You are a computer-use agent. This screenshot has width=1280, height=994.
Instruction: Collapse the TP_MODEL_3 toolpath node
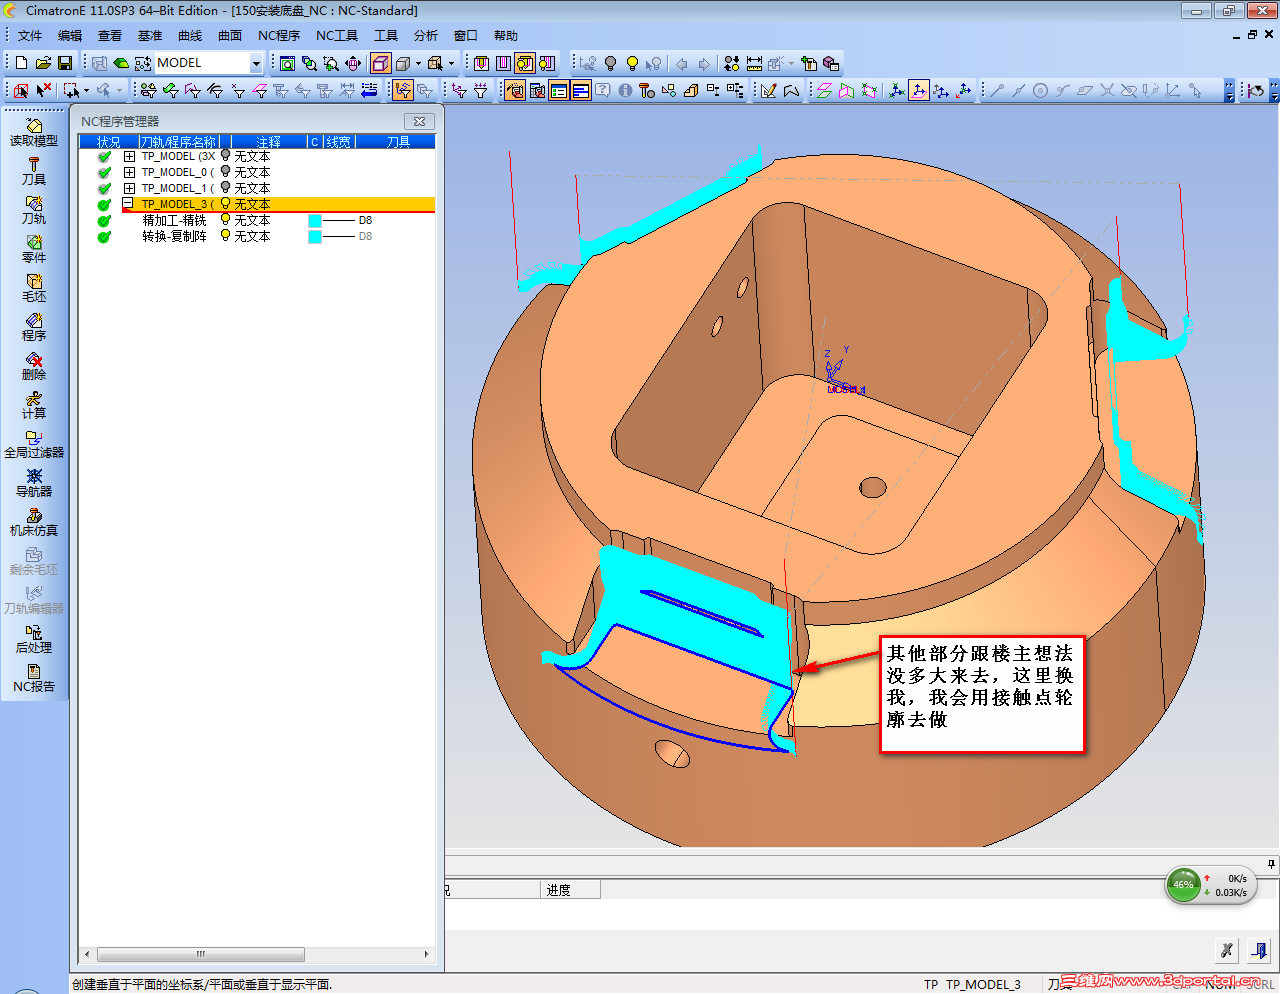point(128,203)
